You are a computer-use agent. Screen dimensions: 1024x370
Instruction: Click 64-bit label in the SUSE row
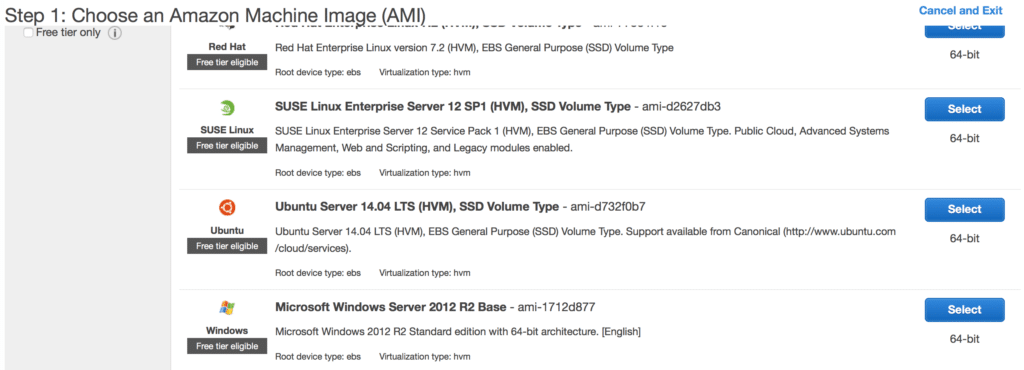pos(965,138)
